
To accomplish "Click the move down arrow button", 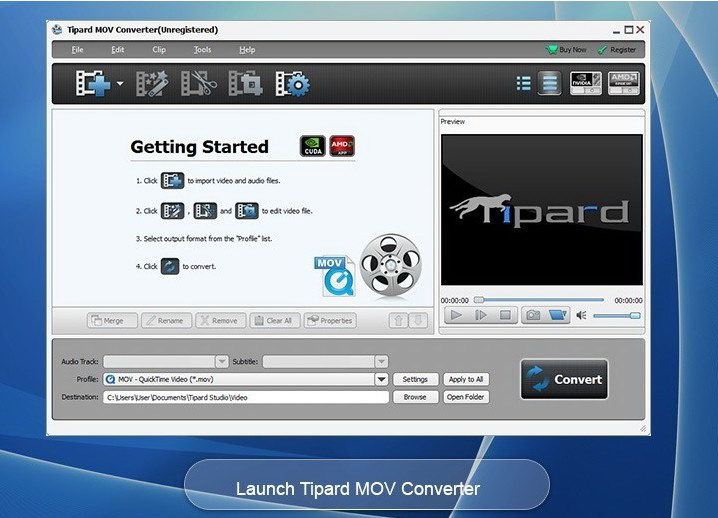I will point(418,321).
